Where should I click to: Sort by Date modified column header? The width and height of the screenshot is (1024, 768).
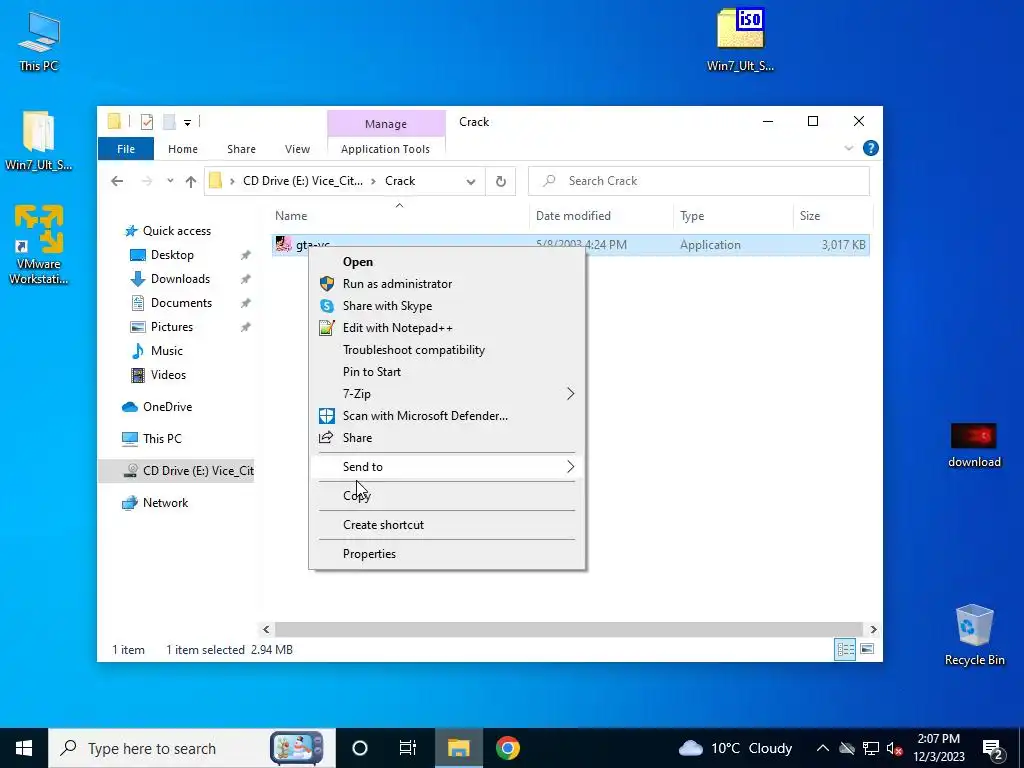601,216
